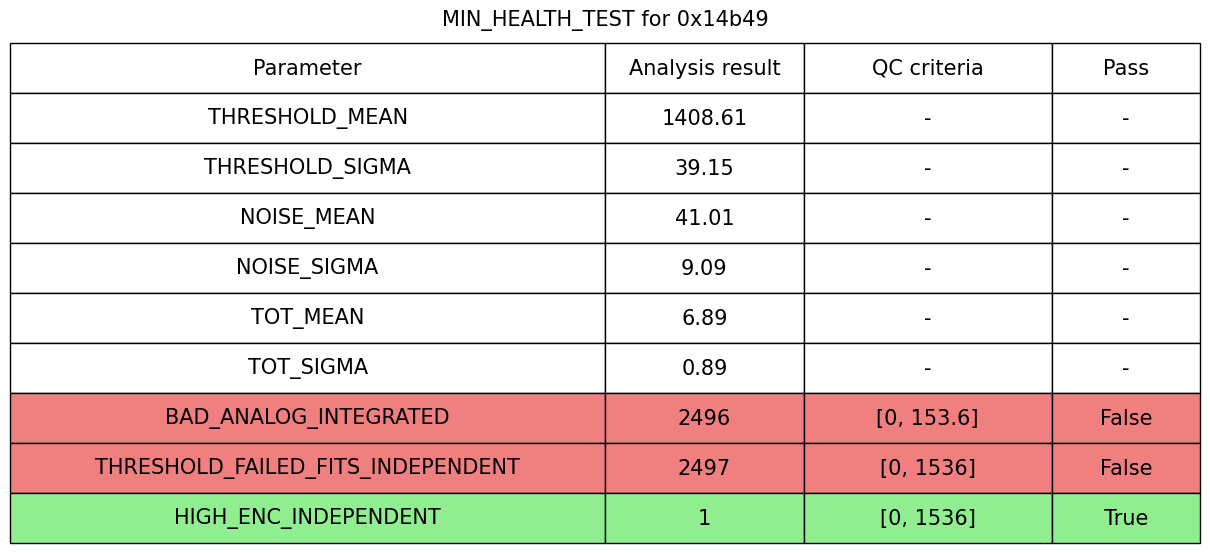
Task: Click the NOISE_MEAN parameter cell
Action: click(x=307, y=218)
